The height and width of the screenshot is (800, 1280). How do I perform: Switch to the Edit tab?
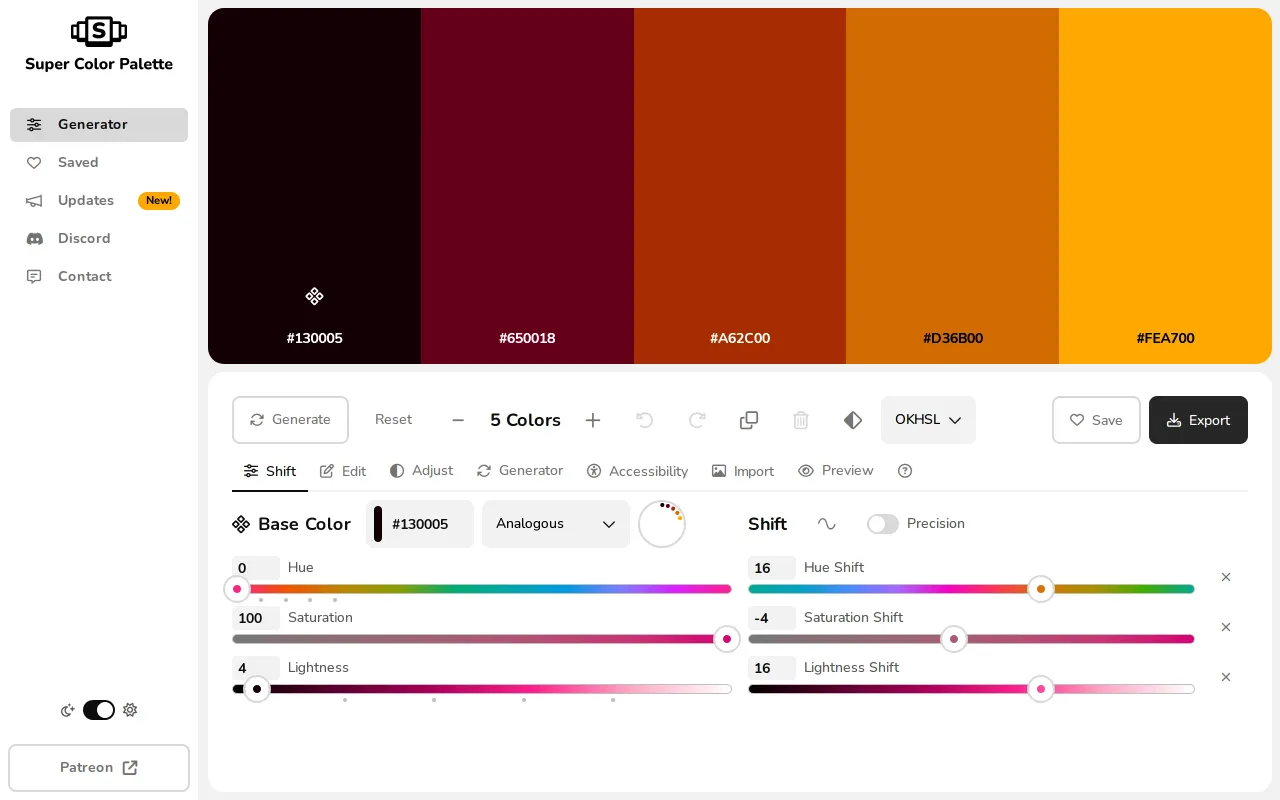pos(343,471)
